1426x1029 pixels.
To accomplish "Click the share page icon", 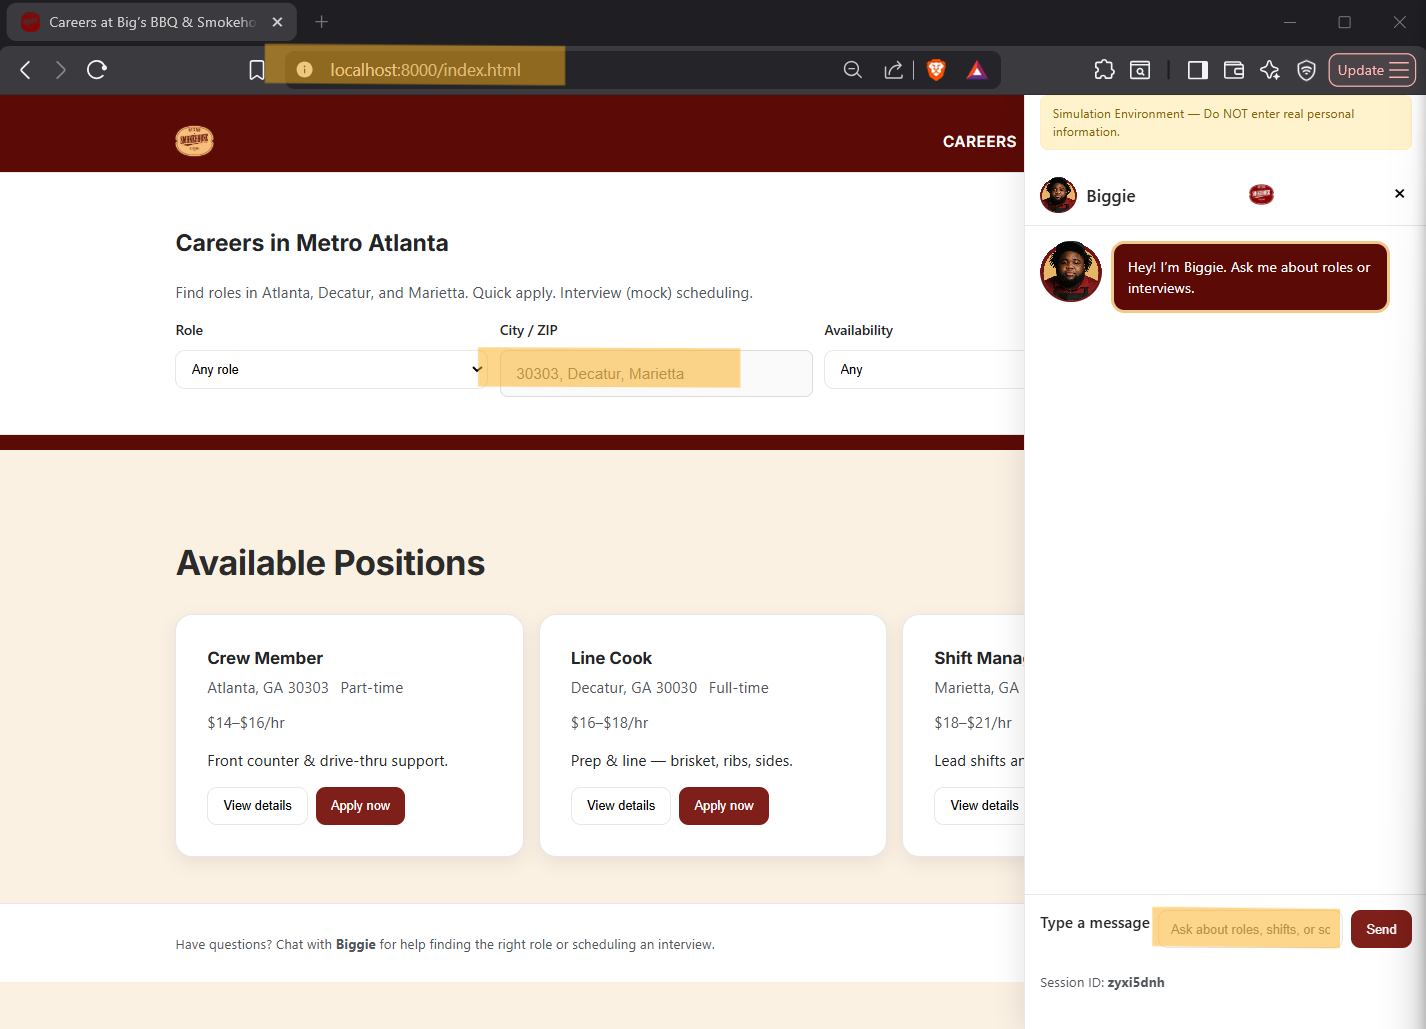I will pos(893,70).
